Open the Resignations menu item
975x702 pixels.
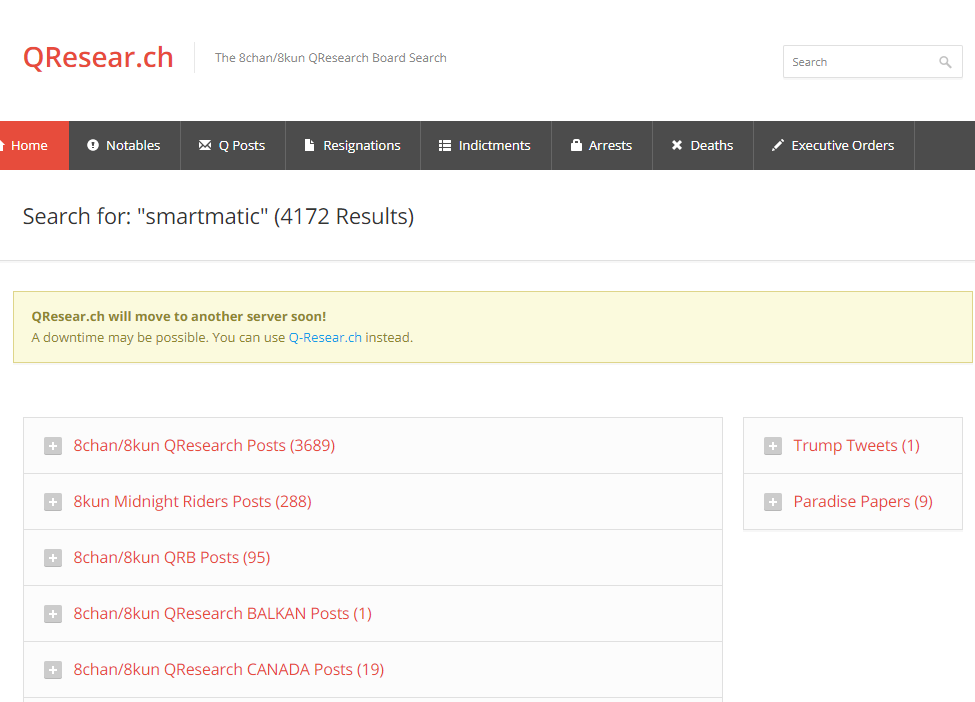pos(353,145)
